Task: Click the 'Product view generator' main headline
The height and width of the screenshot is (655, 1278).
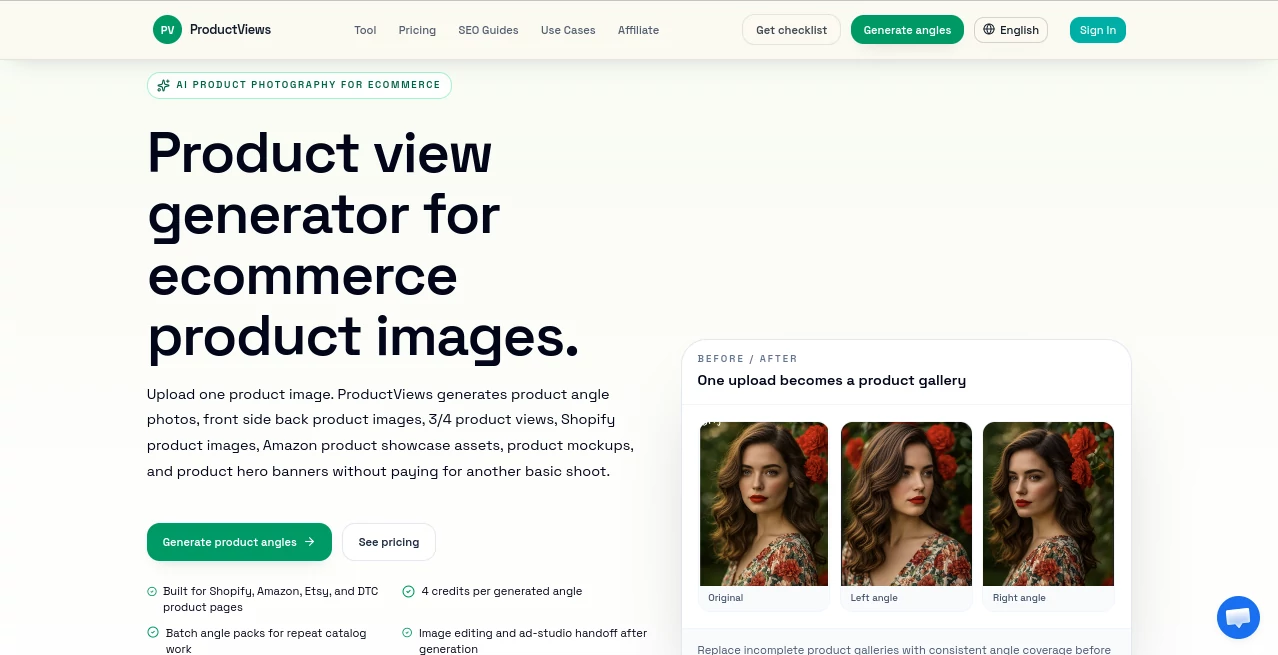Action: tap(363, 244)
